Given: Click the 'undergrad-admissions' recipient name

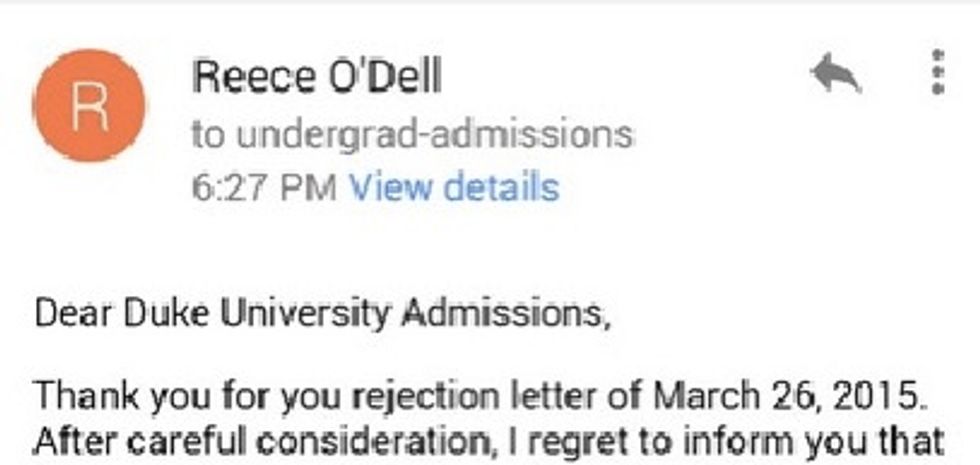Looking at the screenshot, I should pyautogui.click(x=432, y=133).
